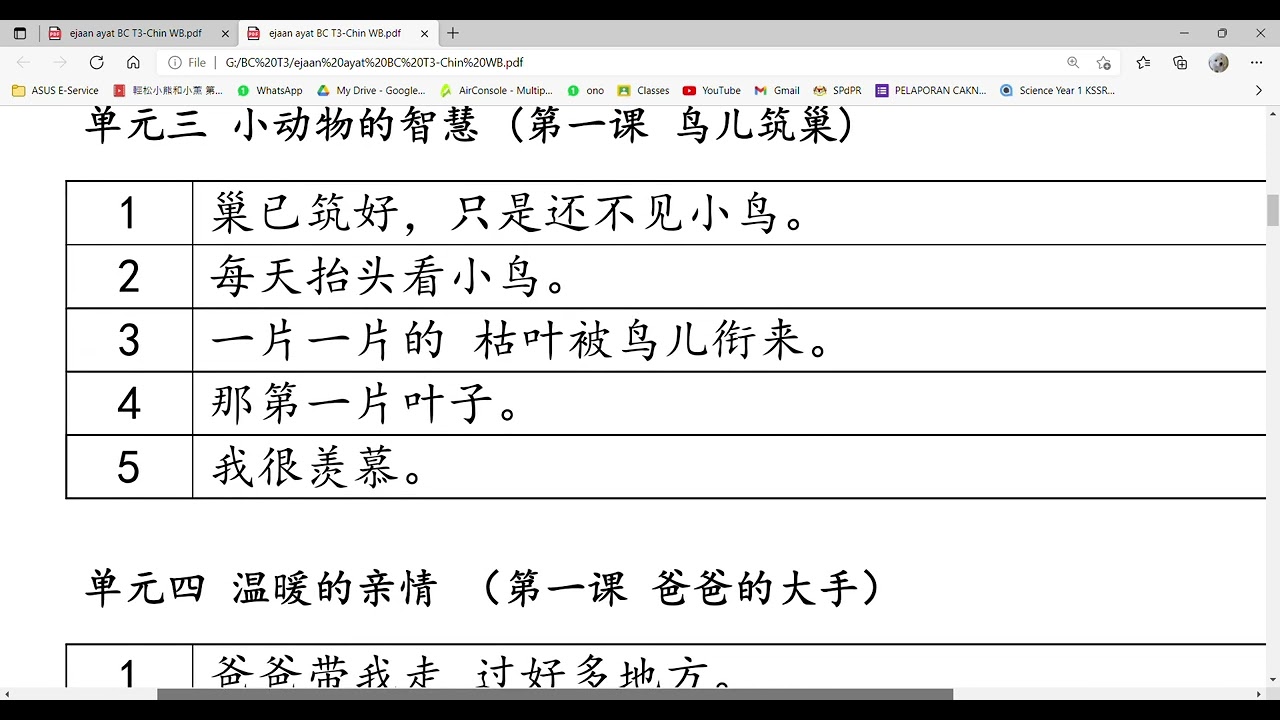Switch to the first ejaan ayat PDF tab
The width and height of the screenshot is (1280, 720).
click(138, 33)
